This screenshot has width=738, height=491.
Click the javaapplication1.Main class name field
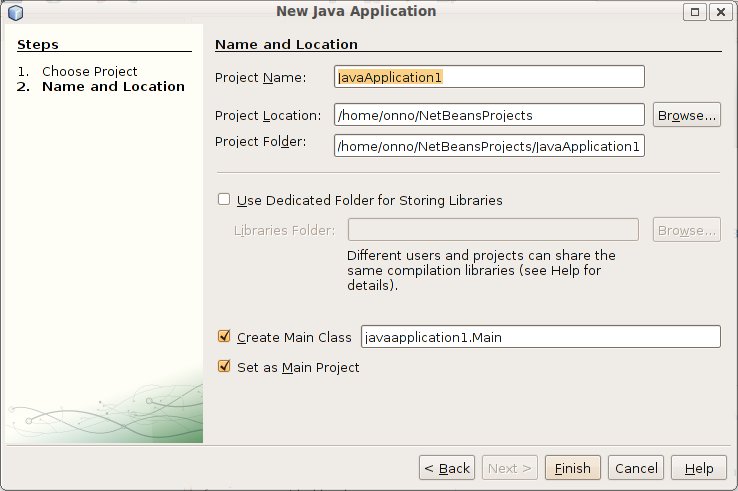pyautogui.click(x=540, y=337)
